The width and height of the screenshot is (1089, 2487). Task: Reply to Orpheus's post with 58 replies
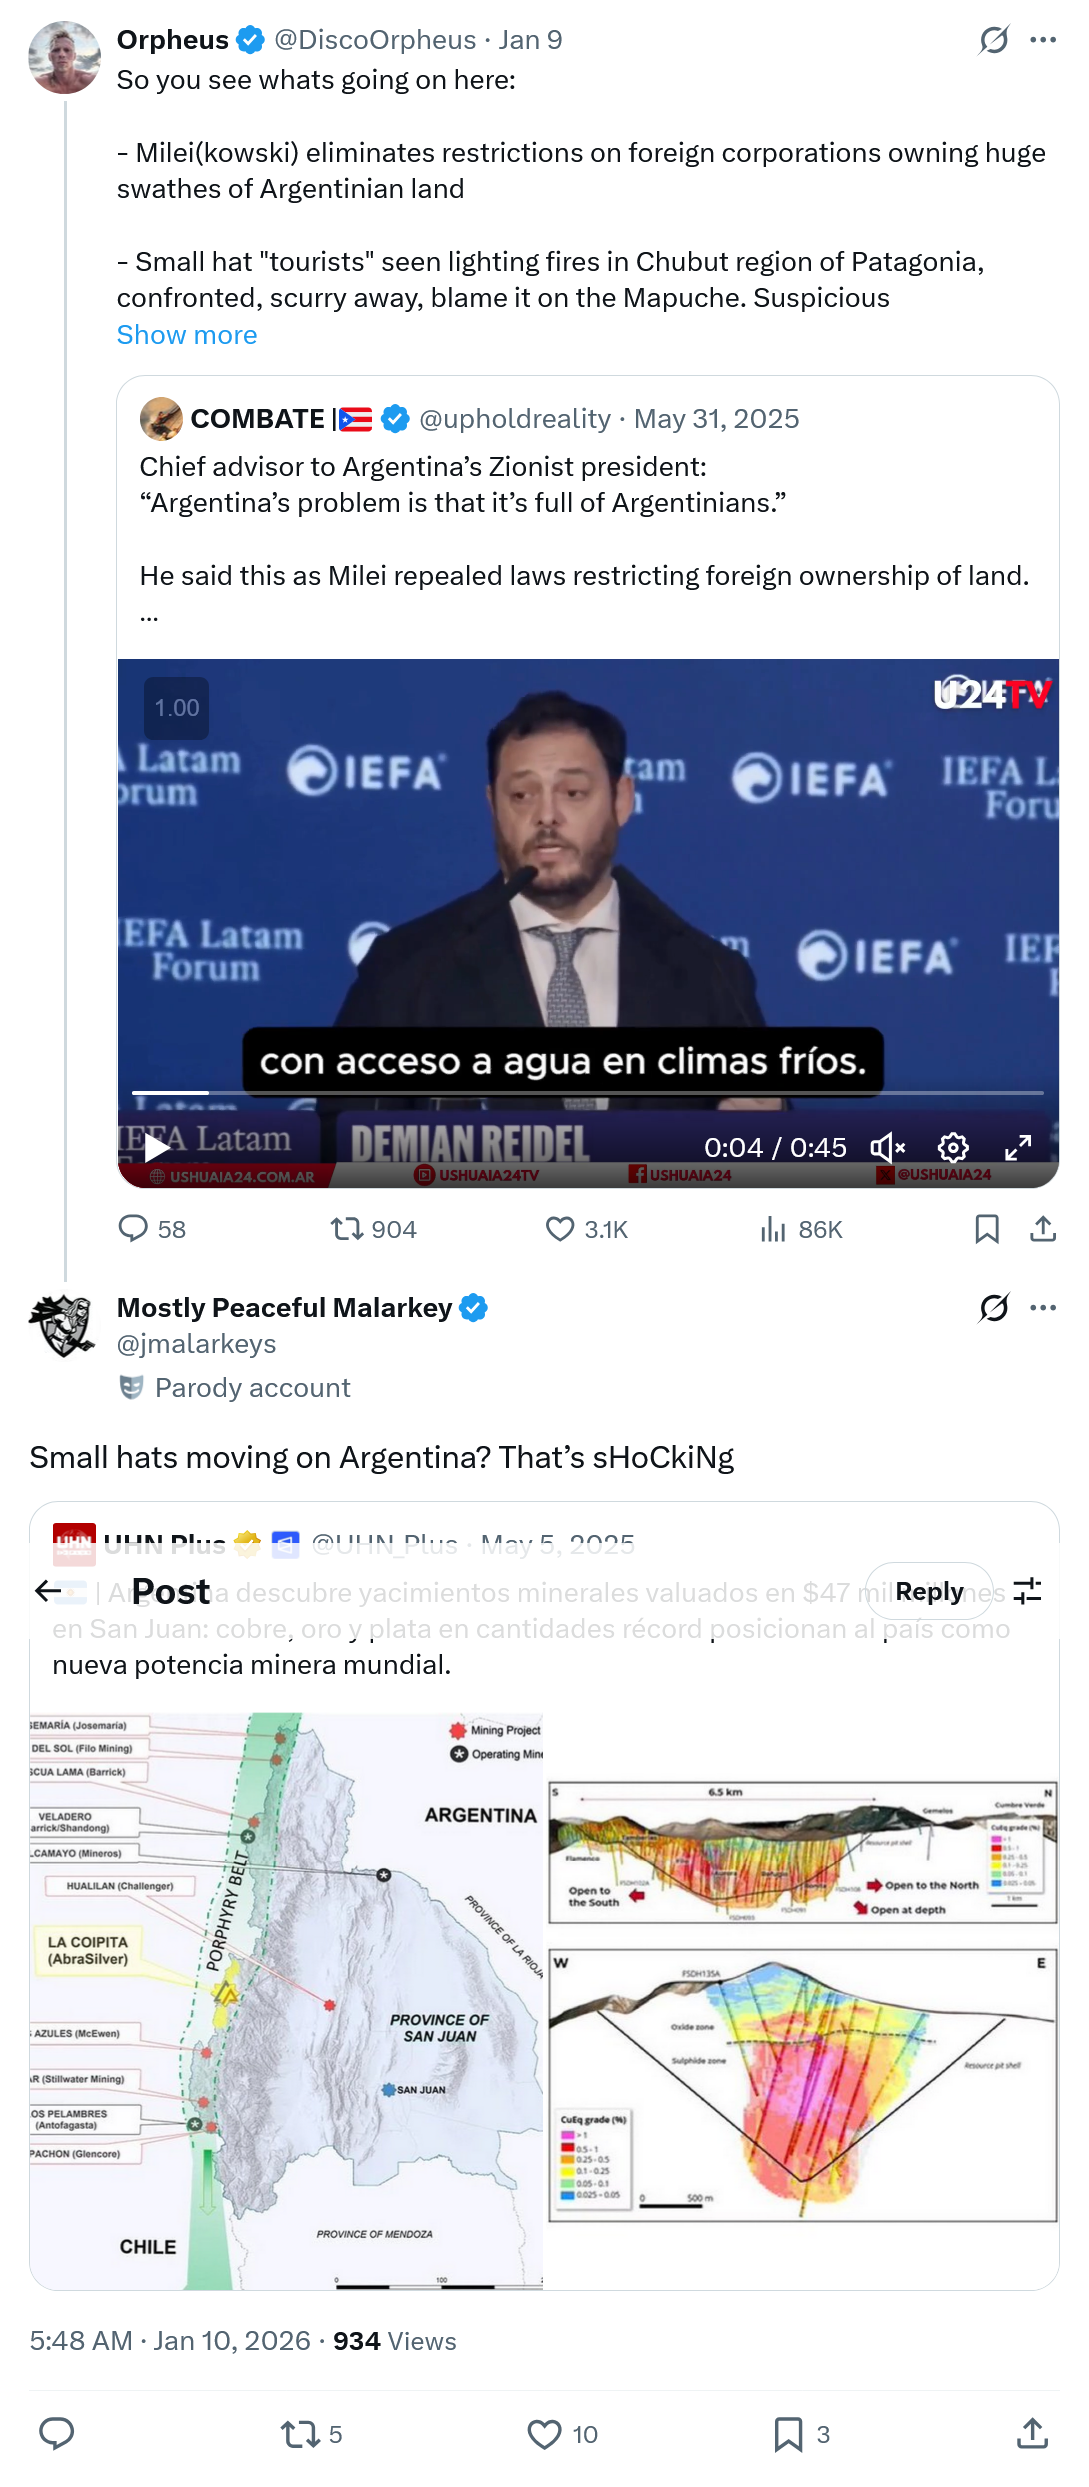152,1229
